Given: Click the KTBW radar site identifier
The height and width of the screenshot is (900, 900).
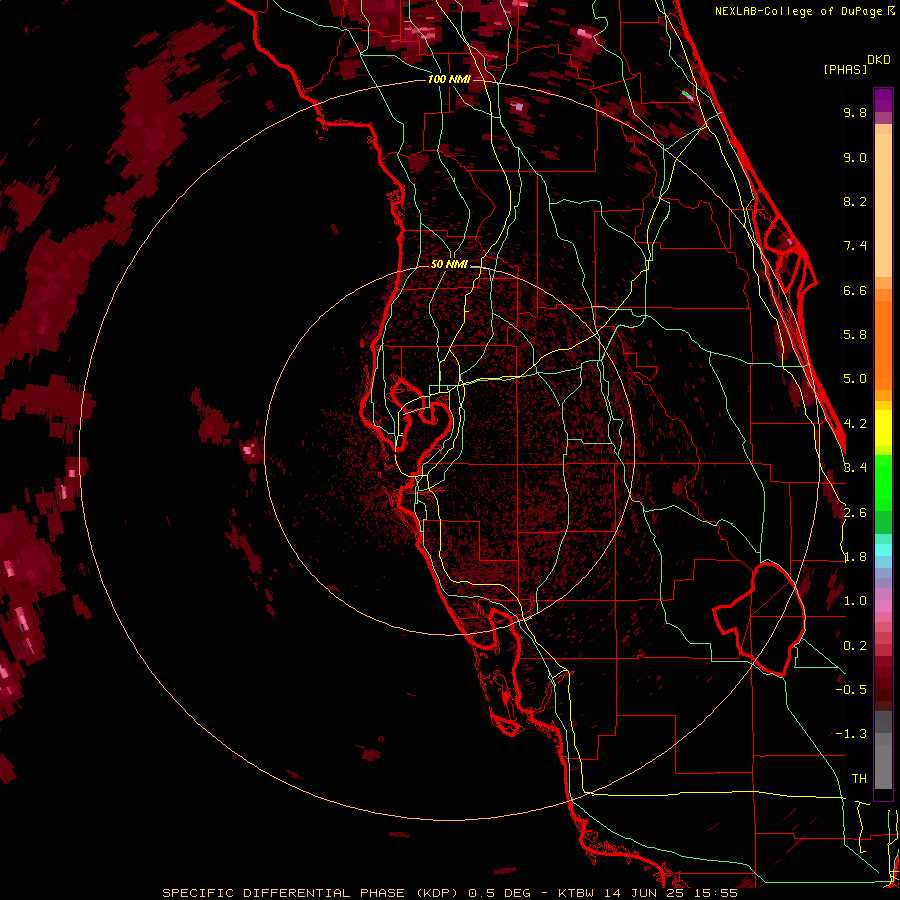Looking at the screenshot, I should coord(577,893).
